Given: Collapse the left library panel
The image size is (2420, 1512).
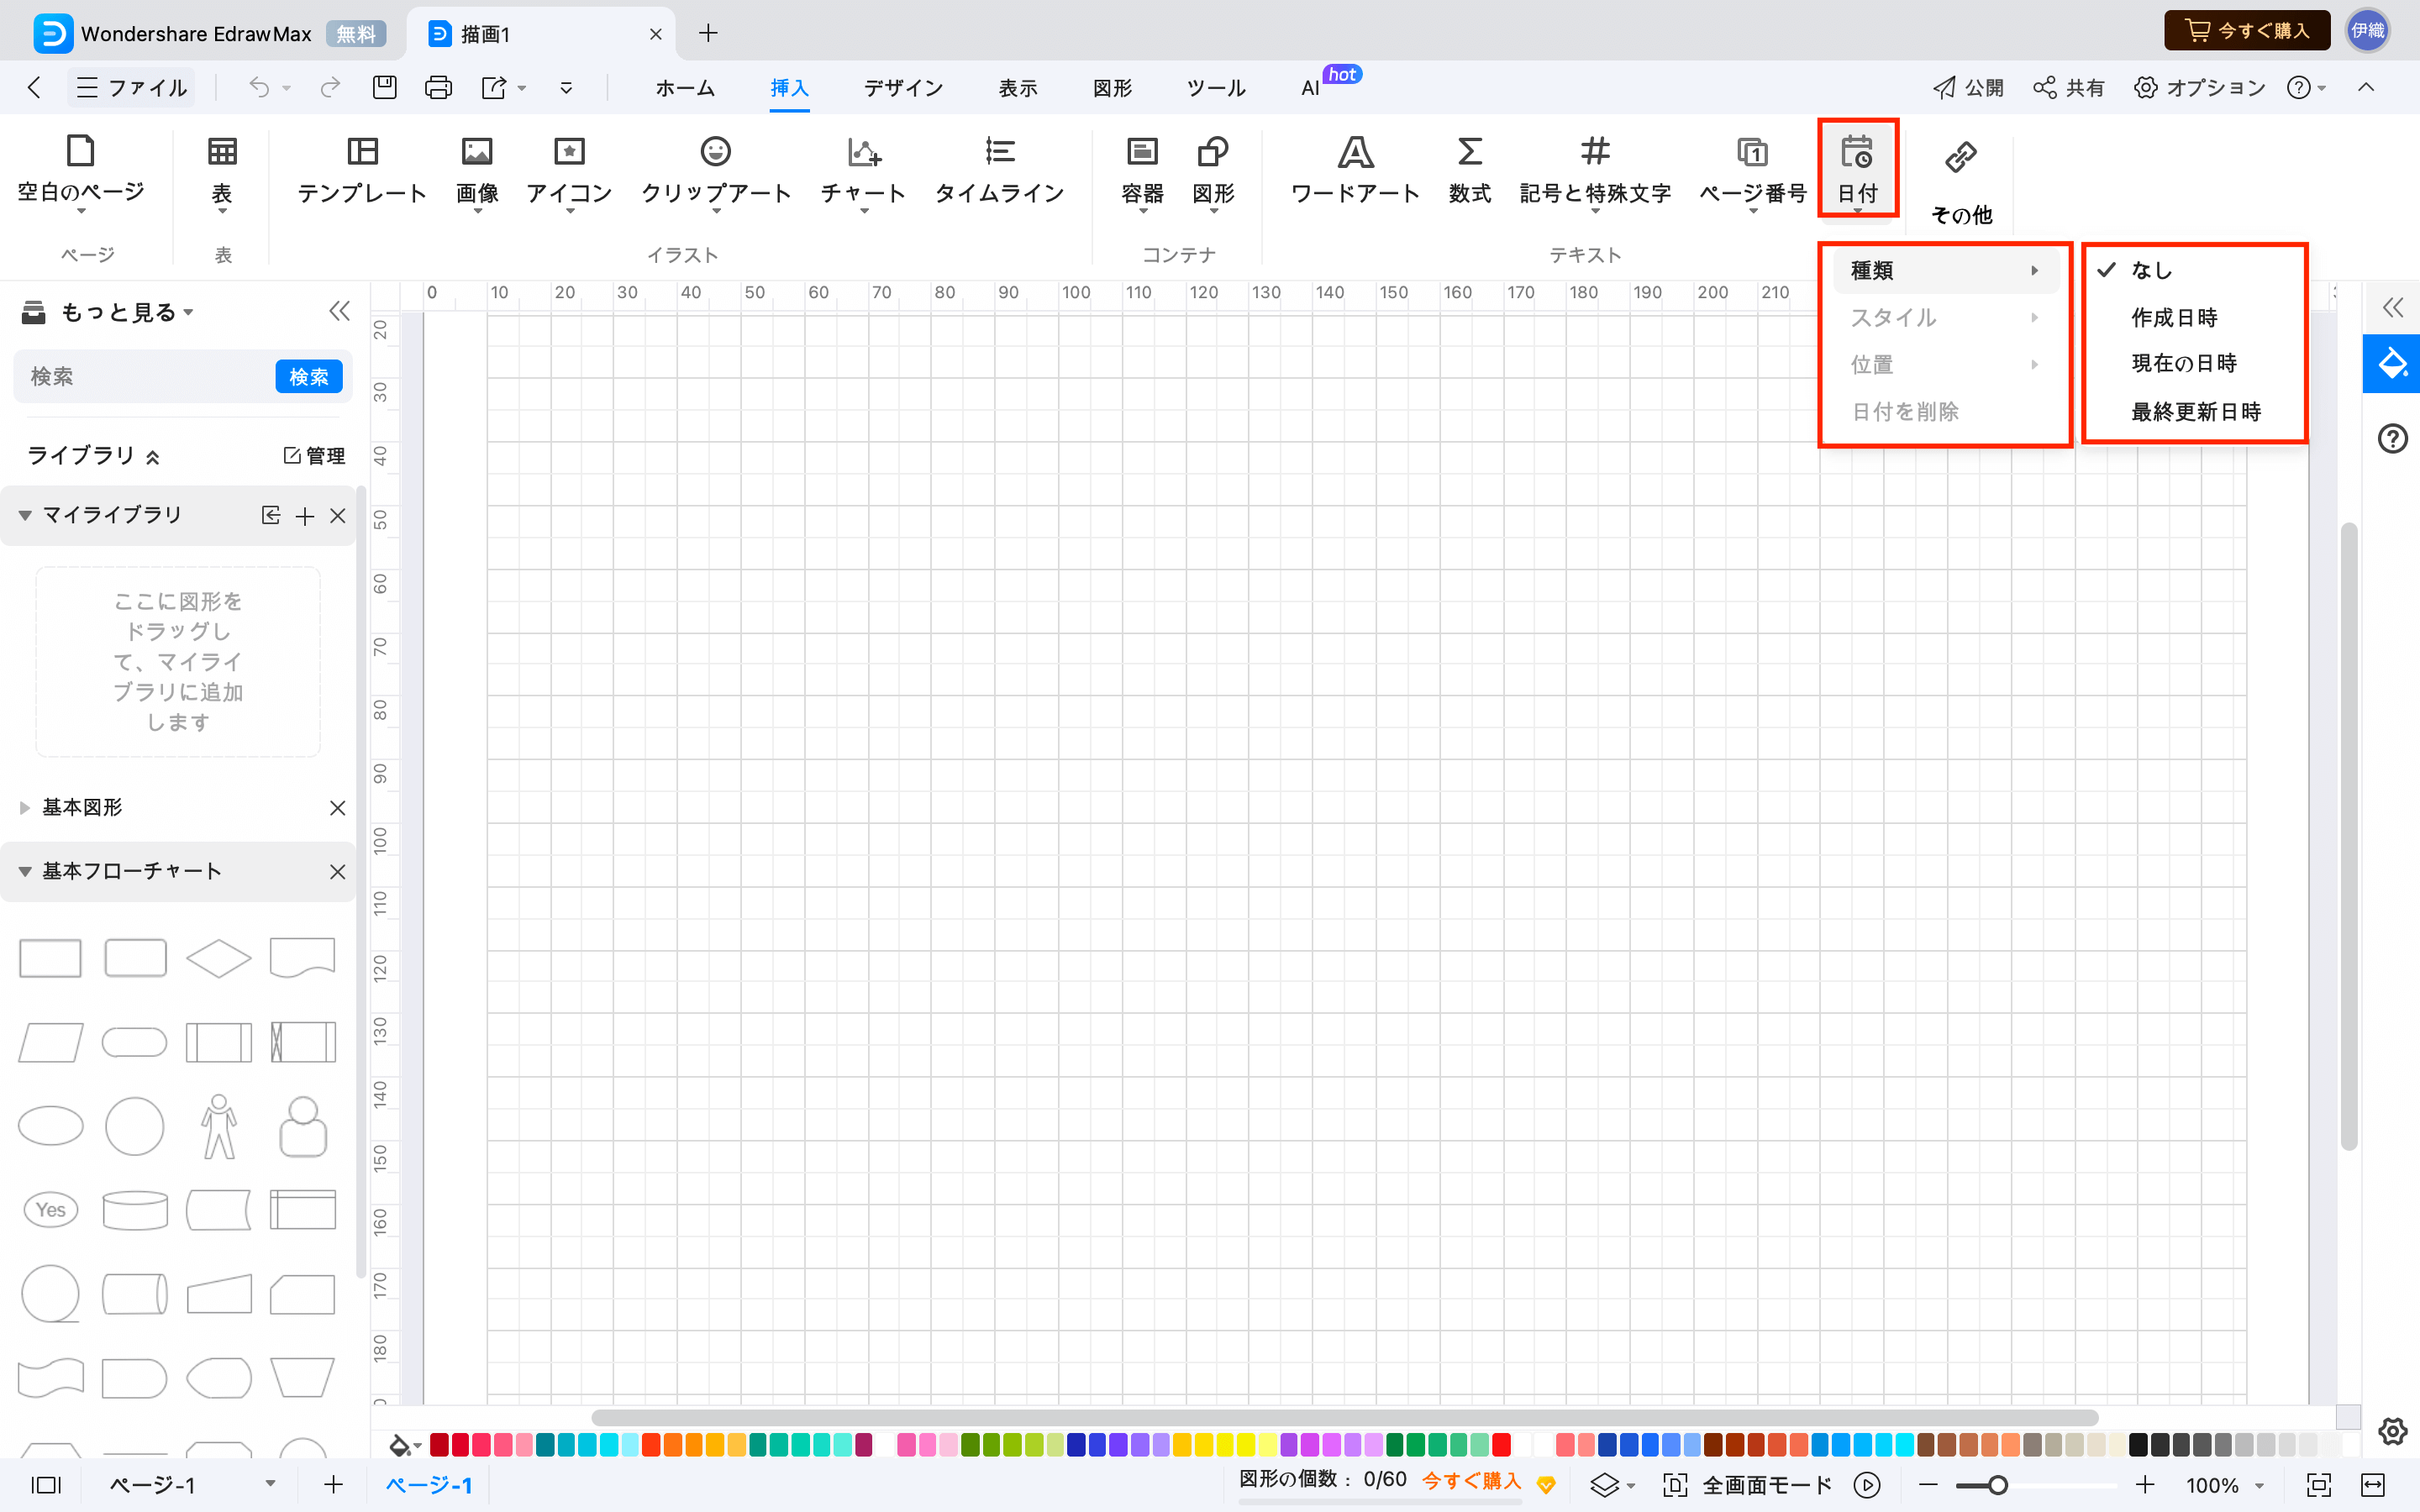Looking at the screenshot, I should click(340, 312).
